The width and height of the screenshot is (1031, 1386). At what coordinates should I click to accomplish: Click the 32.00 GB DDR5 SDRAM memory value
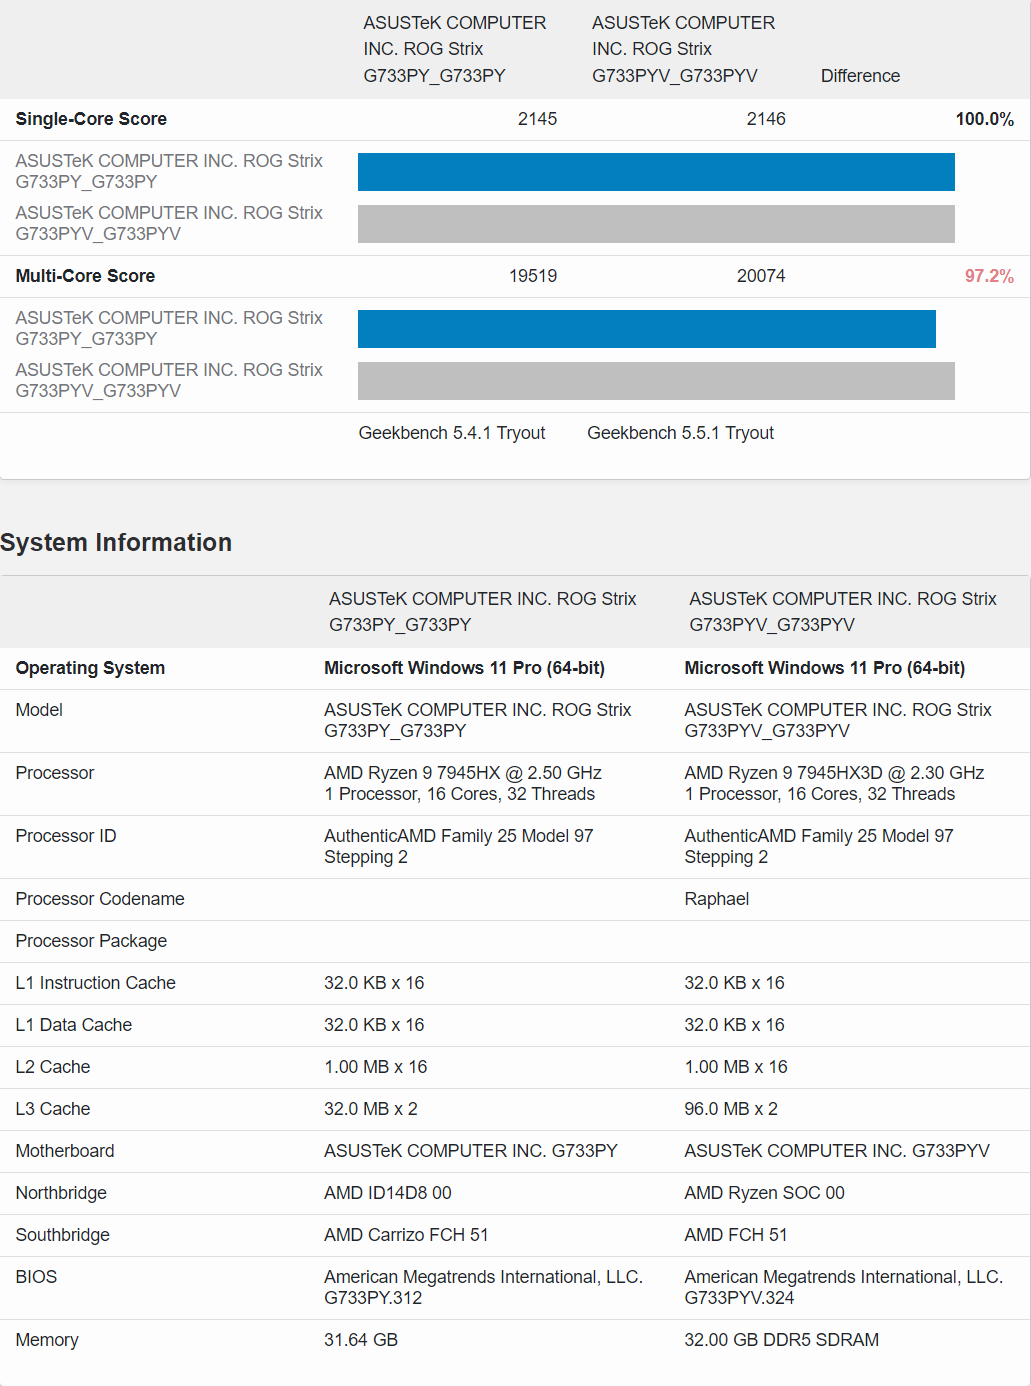[x=781, y=1340]
